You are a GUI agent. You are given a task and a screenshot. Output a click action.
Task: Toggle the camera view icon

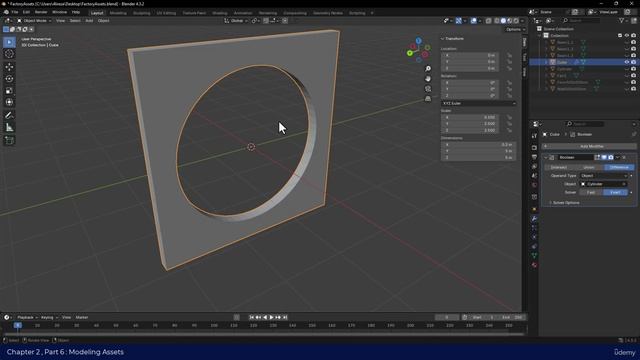point(428,89)
